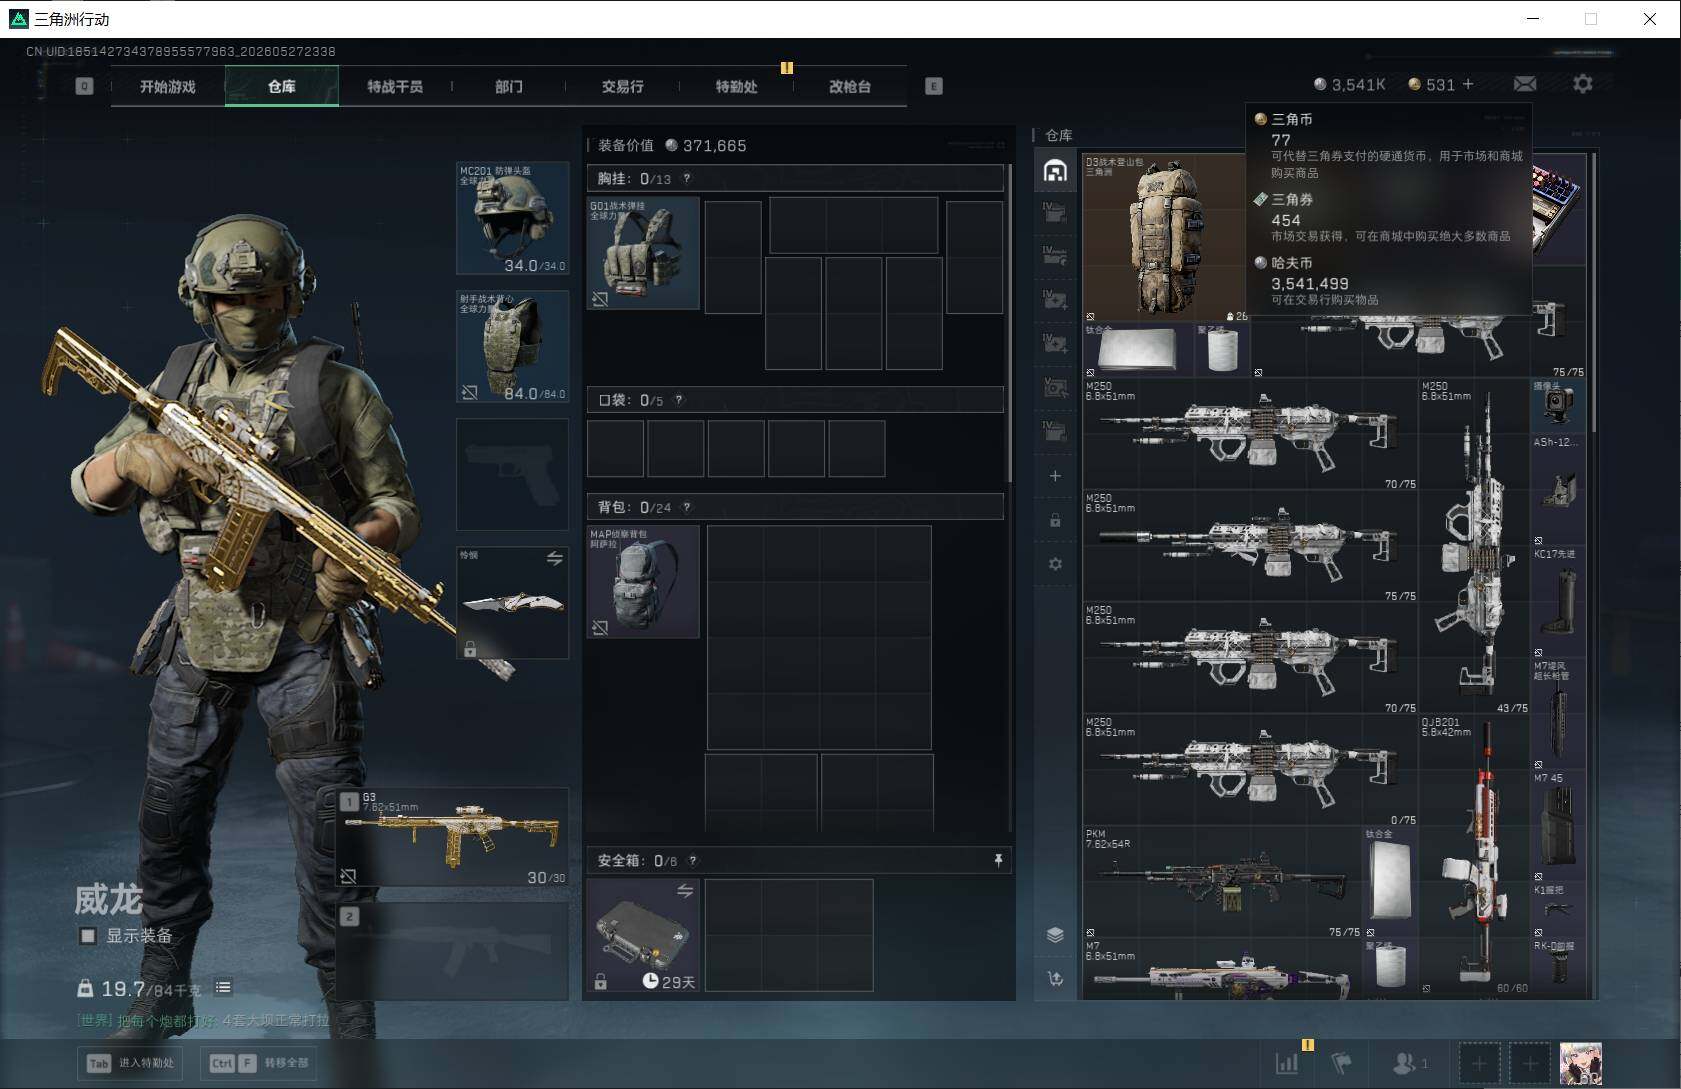Pin the 安全箱 section
The image size is (1681, 1089).
[998, 860]
